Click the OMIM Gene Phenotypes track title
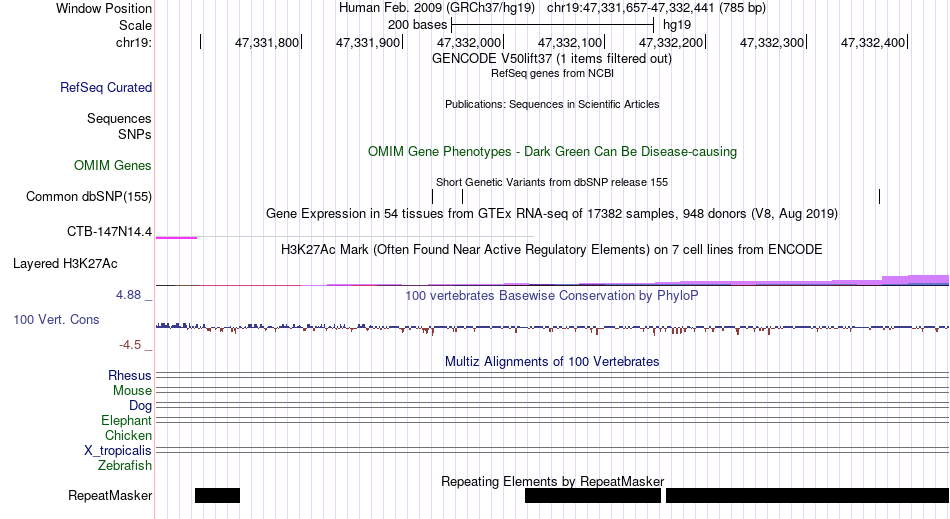Viewport: 950px width, 519px height. coord(552,151)
